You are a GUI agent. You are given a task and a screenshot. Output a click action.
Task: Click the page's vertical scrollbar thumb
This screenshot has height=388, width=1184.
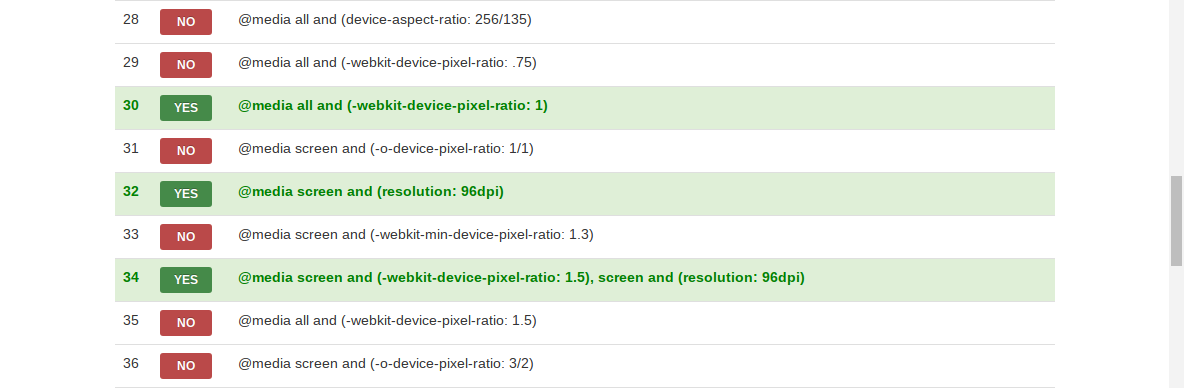click(x=1176, y=220)
